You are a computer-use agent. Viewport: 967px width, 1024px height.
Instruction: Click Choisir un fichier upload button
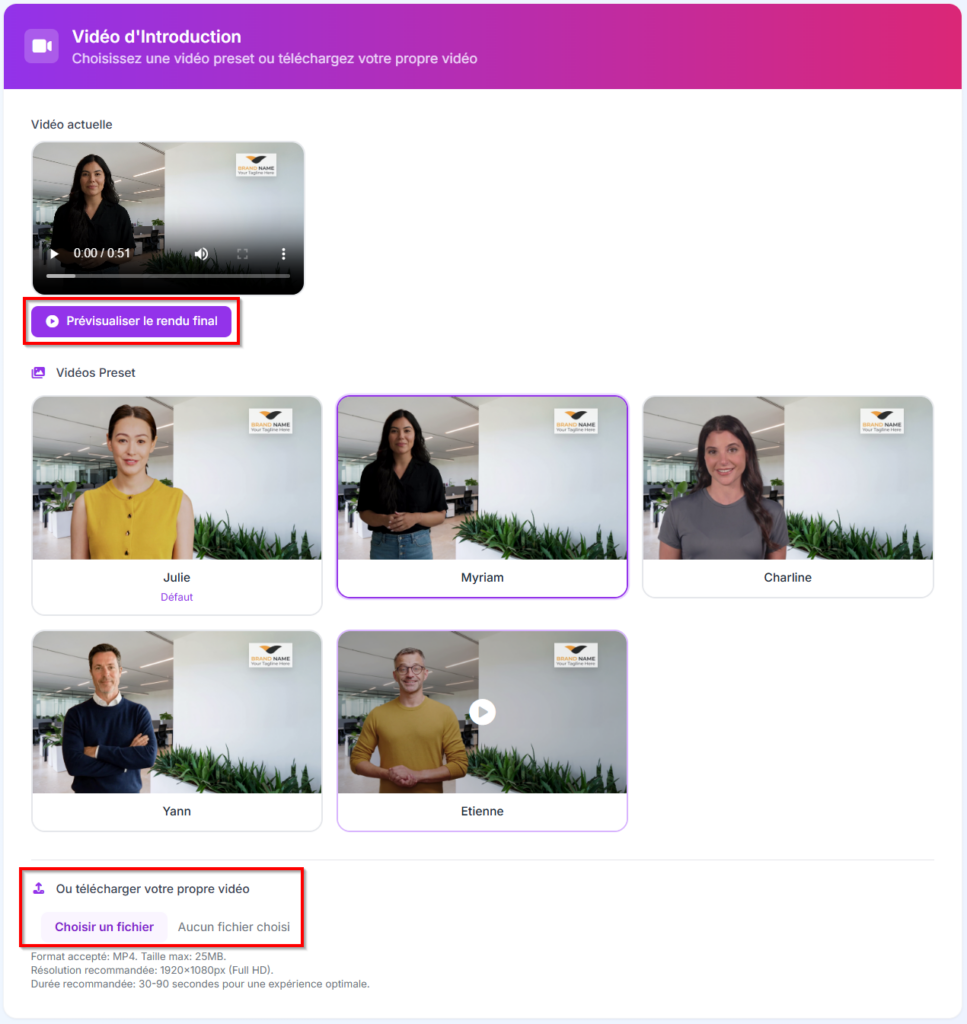click(104, 927)
